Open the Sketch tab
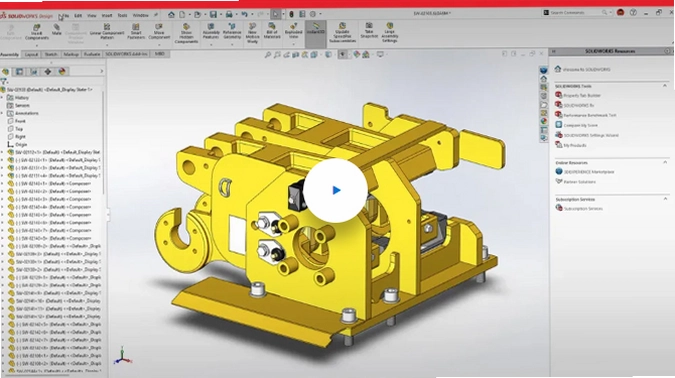The image size is (675, 378). [51, 54]
